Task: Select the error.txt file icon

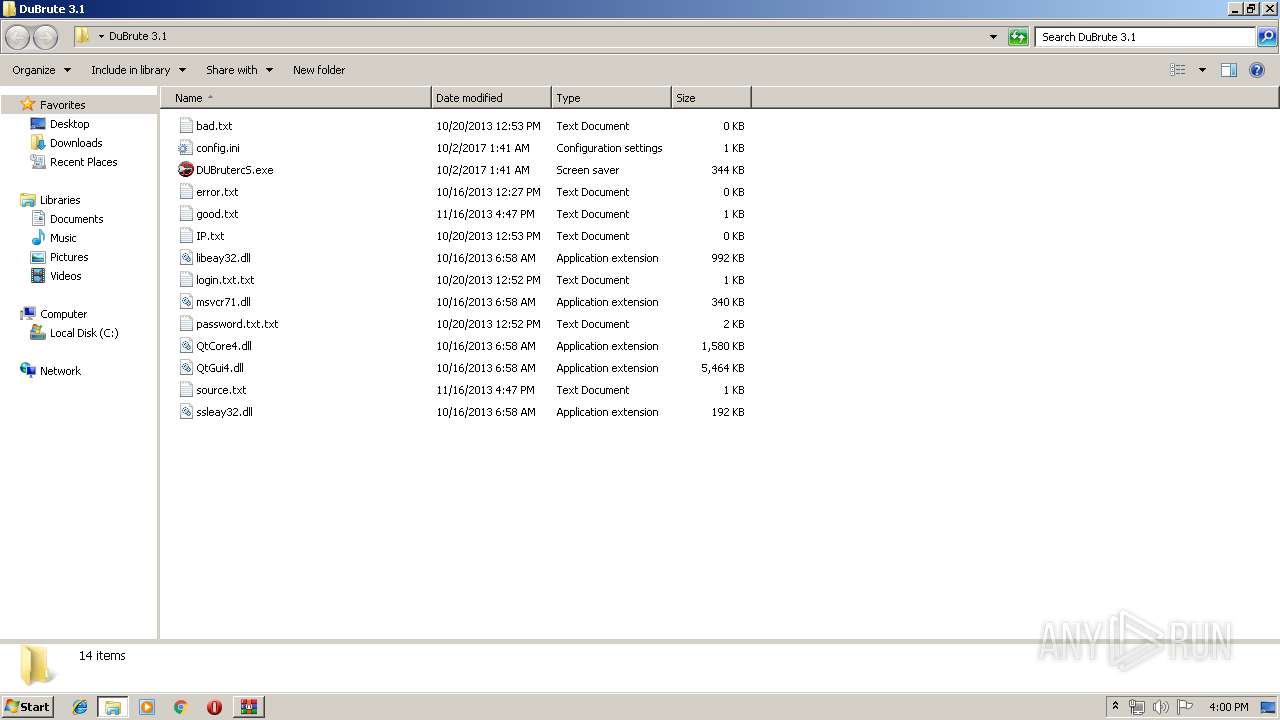Action: (186, 192)
